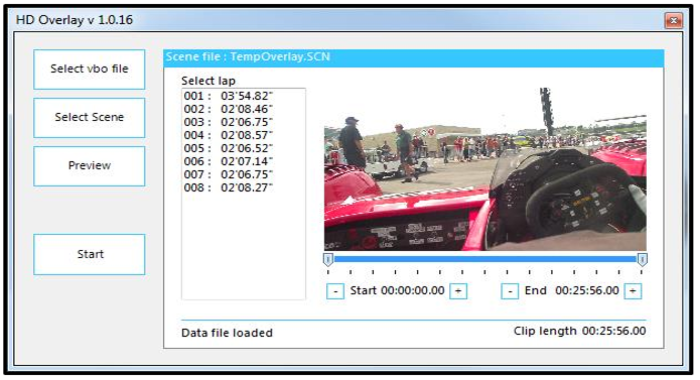Click the Clip length 00:25:56.00 readout

[579, 331]
